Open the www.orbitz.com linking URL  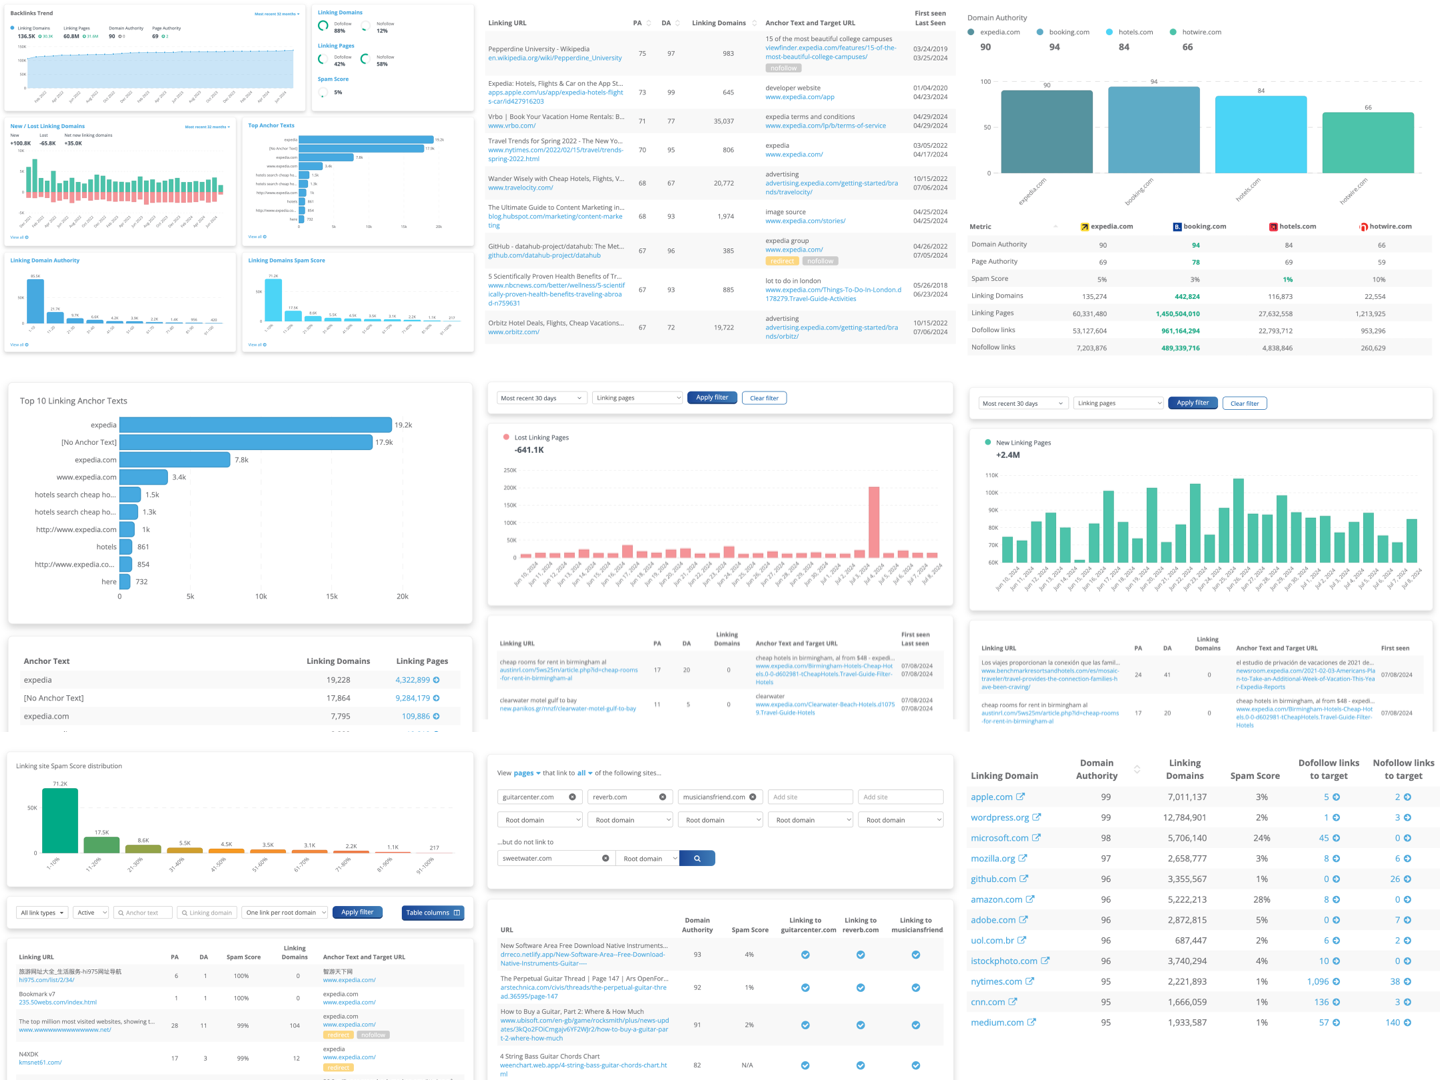tap(514, 332)
